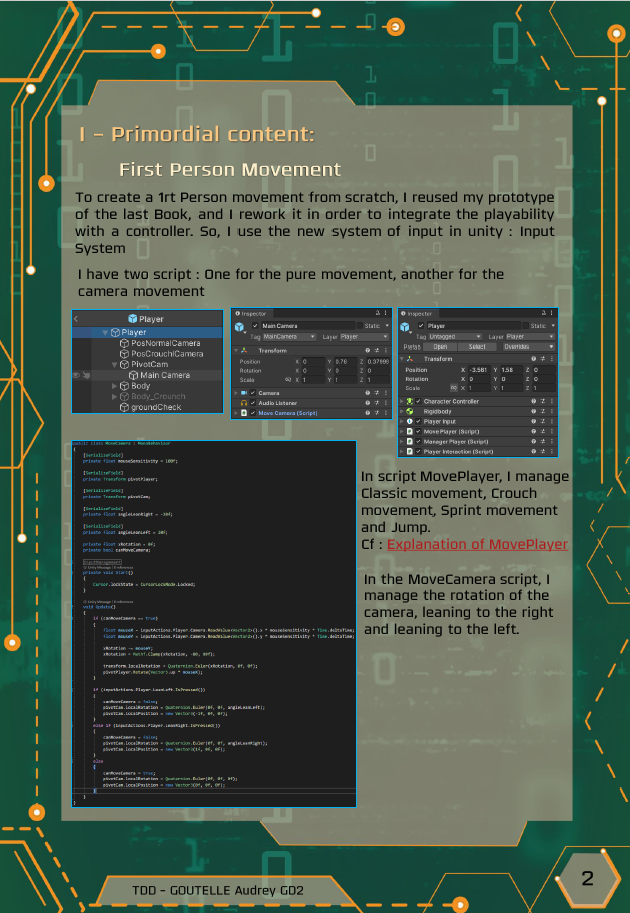
Task: Click the Player Input component icon
Action: pos(410,422)
